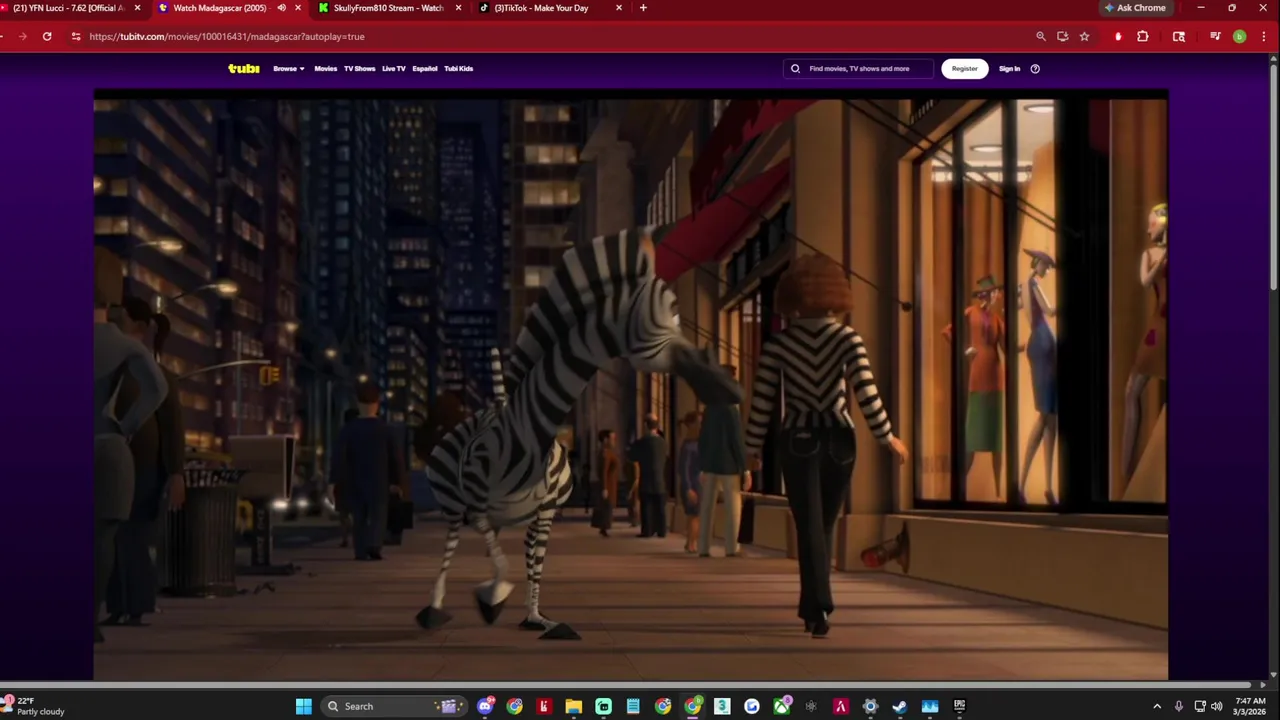Image resolution: width=1280 pixels, height=720 pixels.
Task: Click the red hand blocker extension icon
Action: (x=1118, y=36)
